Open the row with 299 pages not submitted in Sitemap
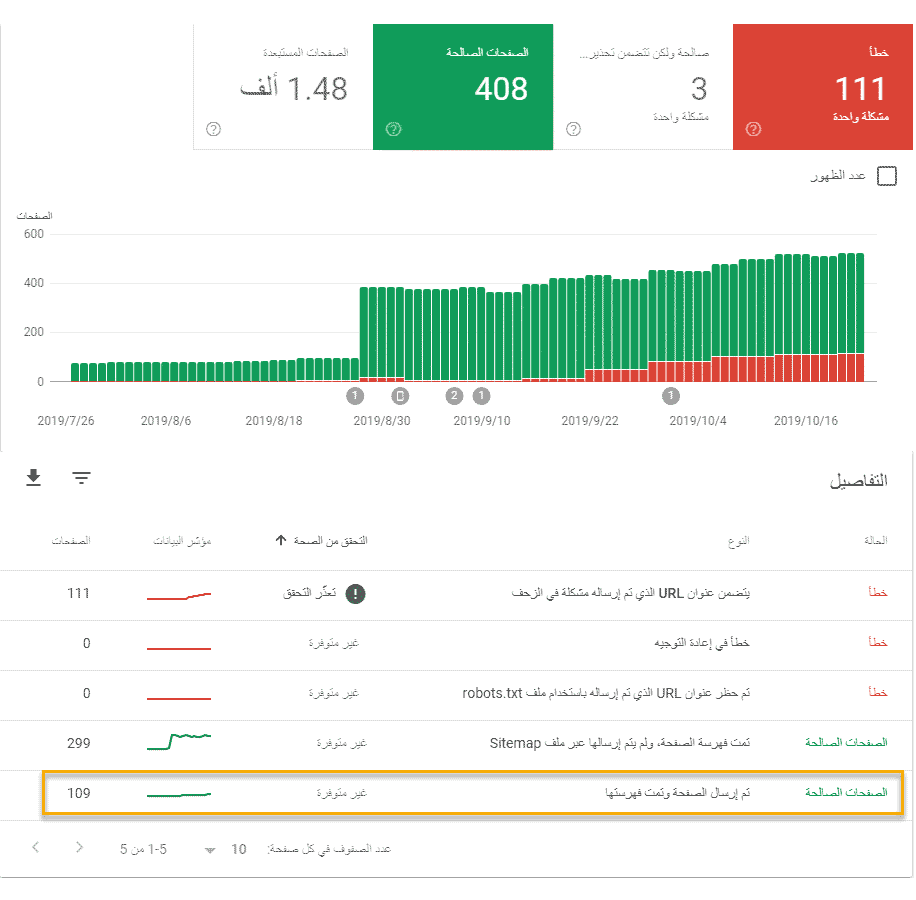 click(x=470, y=744)
